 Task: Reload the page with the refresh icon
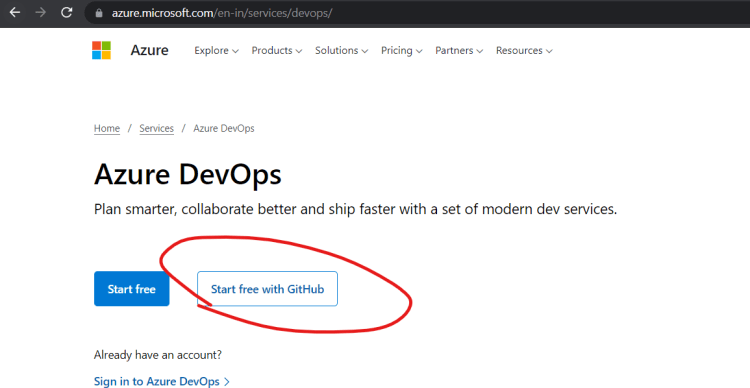point(66,12)
